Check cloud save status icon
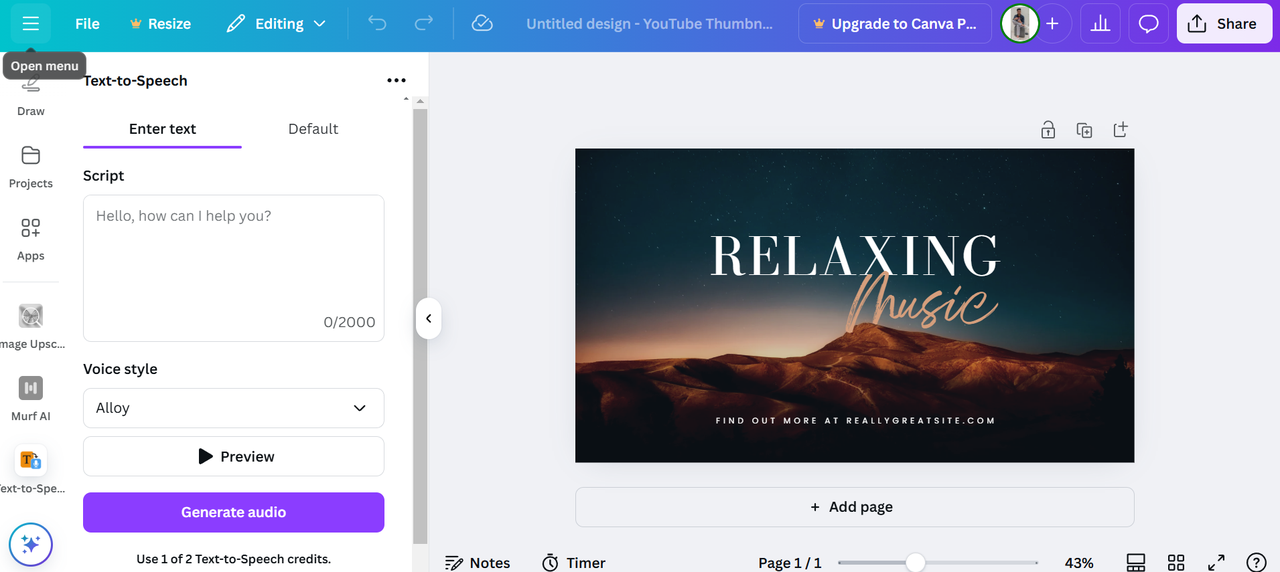Image resolution: width=1280 pixels, height=572 pixels. [x=482, y=23]
